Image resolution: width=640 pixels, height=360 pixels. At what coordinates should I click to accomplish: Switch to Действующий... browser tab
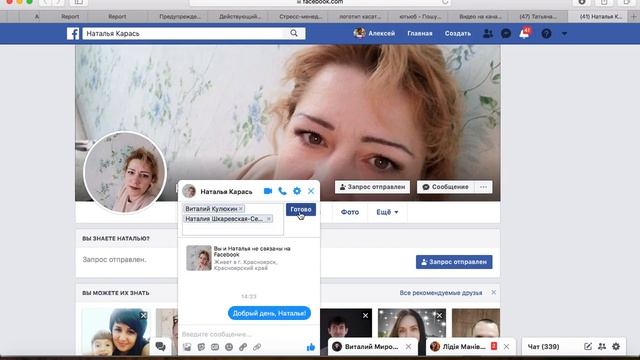(x=240, y=17)
